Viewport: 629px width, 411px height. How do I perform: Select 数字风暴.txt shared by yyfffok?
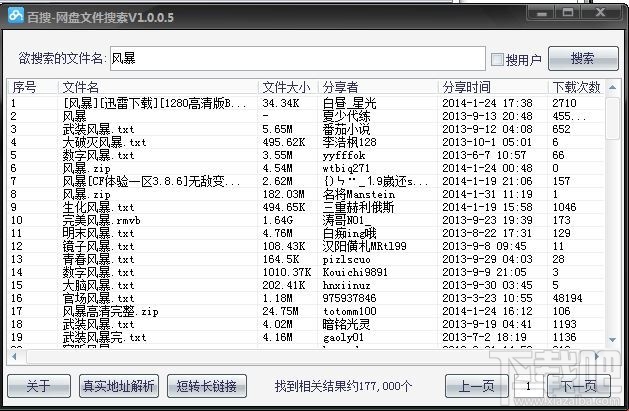pyautogui.click(x=306, y=155)
